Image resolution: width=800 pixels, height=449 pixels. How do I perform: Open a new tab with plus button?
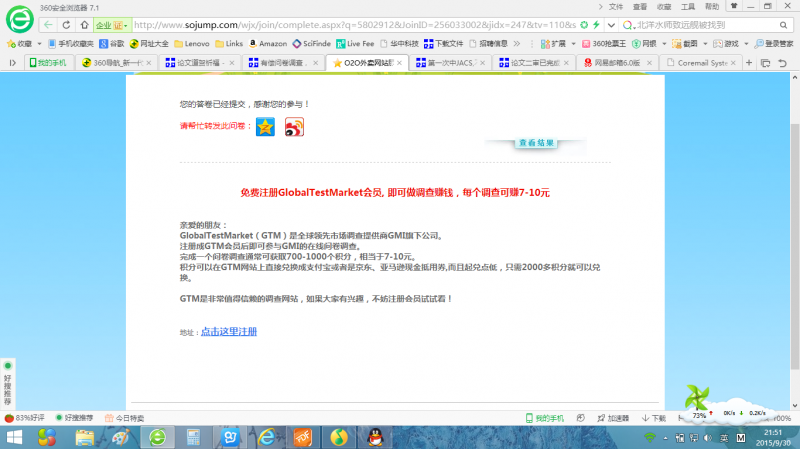coord(749,63)
